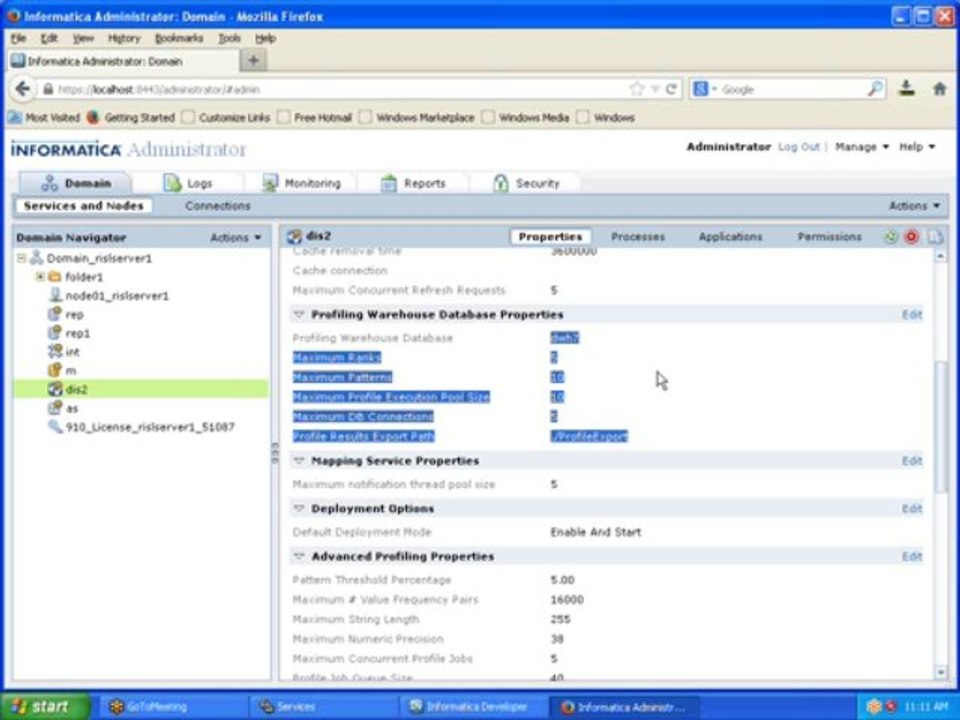Select the as analyst service icon
This screenshot has height=720, width=960.
pos(55,408)
